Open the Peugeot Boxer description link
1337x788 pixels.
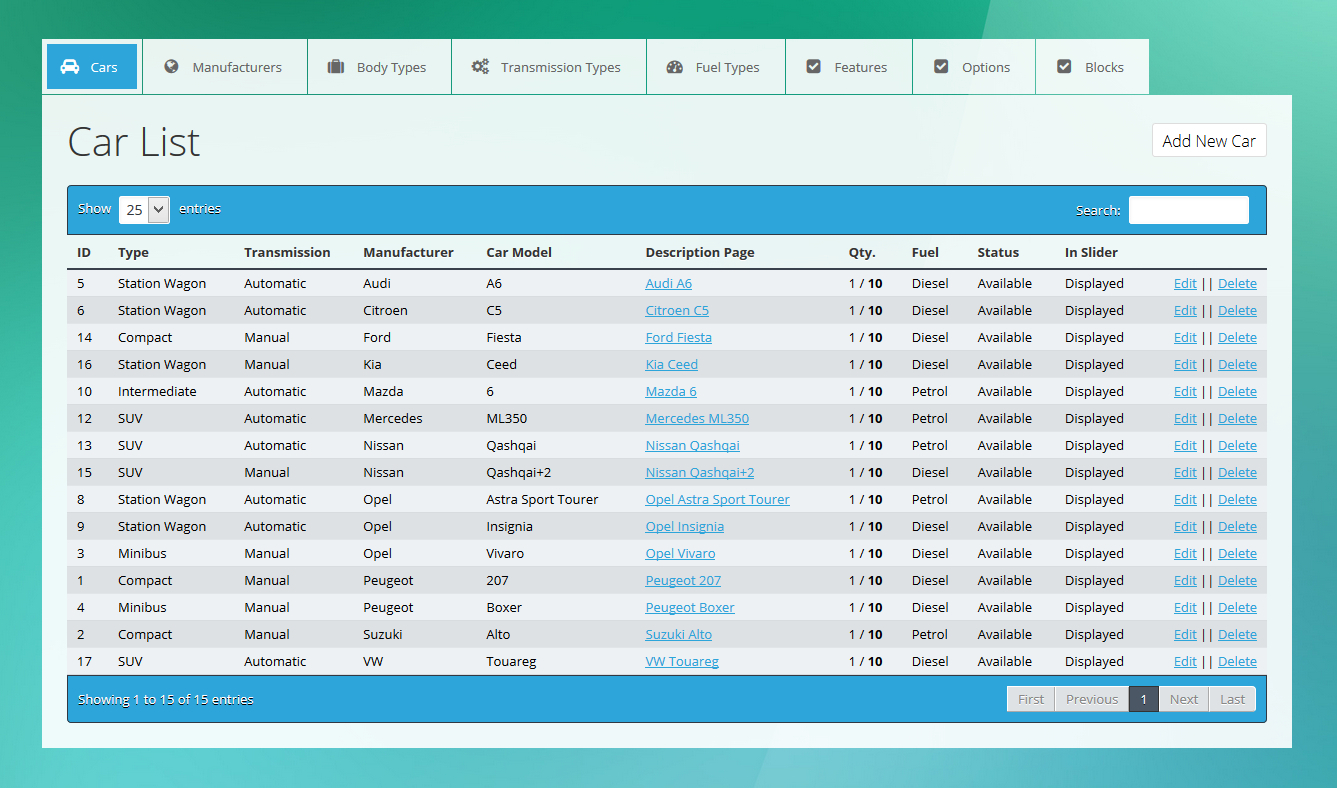tap(690, 607)
